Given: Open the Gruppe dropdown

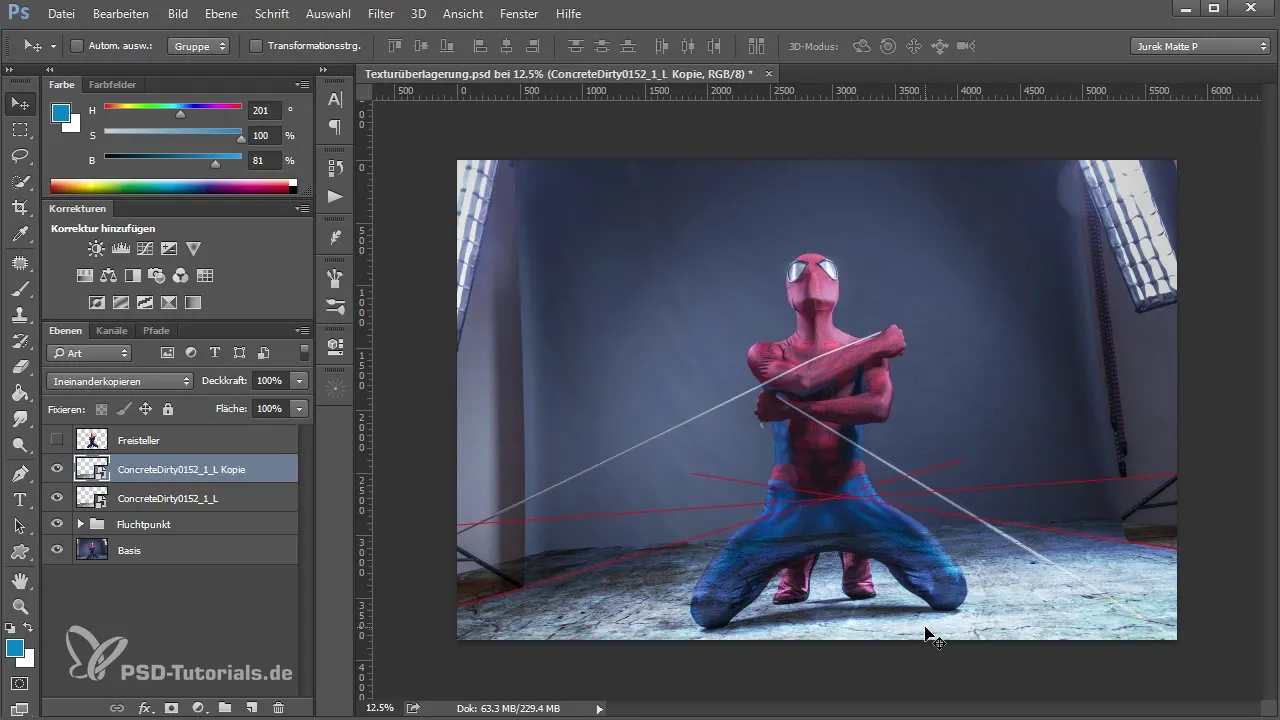Looking at the screenshot, I should [198, 46].
